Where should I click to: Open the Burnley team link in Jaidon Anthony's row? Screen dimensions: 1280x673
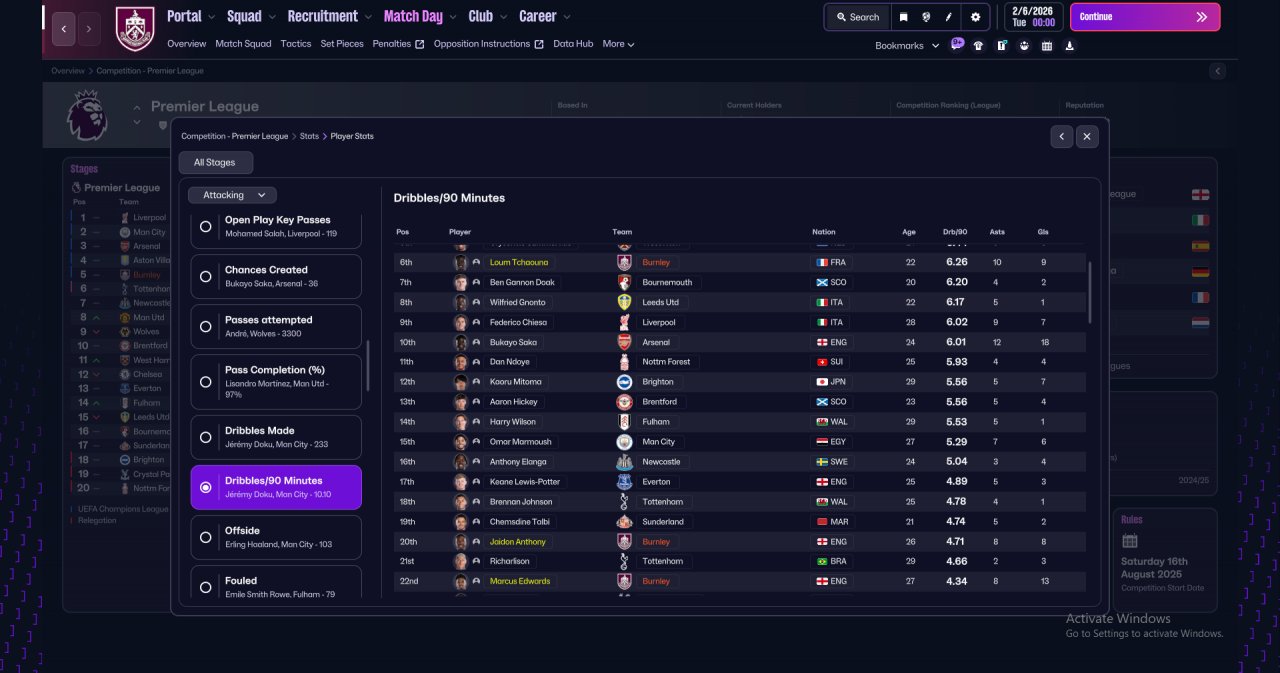[x=656, y=541]
